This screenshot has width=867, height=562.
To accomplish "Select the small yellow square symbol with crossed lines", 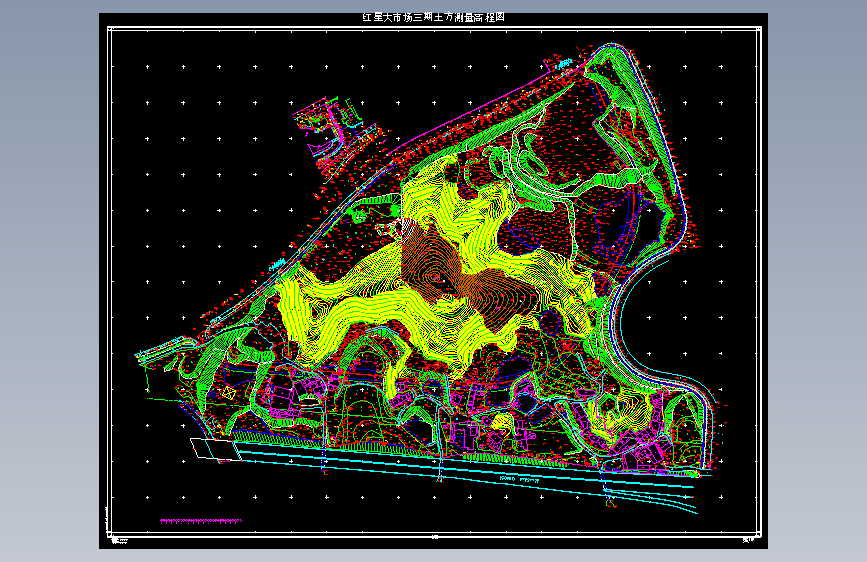I will point(229,393).
